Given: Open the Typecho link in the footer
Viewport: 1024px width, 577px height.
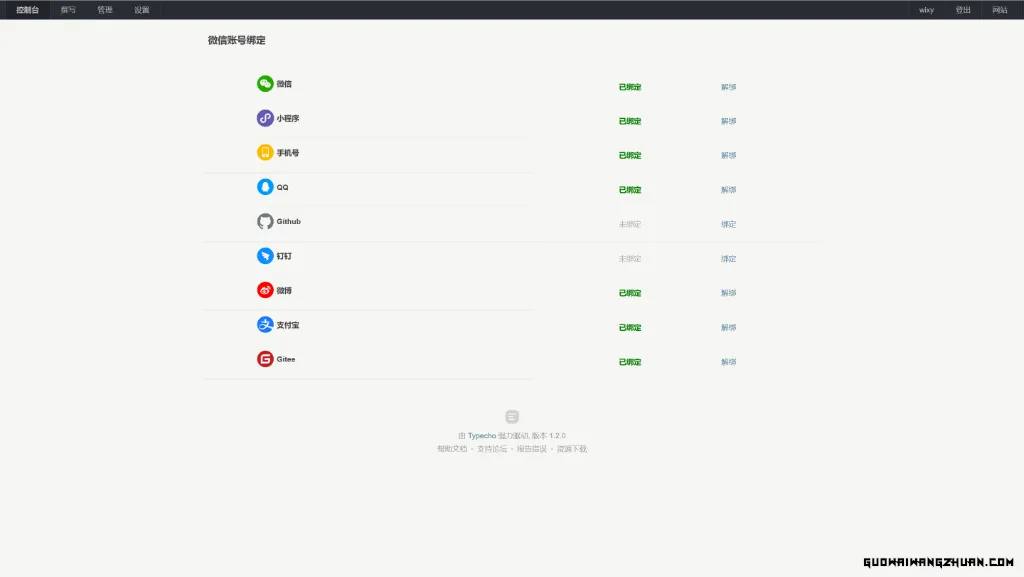Looking at the screenshot, I should click(482, 436).
